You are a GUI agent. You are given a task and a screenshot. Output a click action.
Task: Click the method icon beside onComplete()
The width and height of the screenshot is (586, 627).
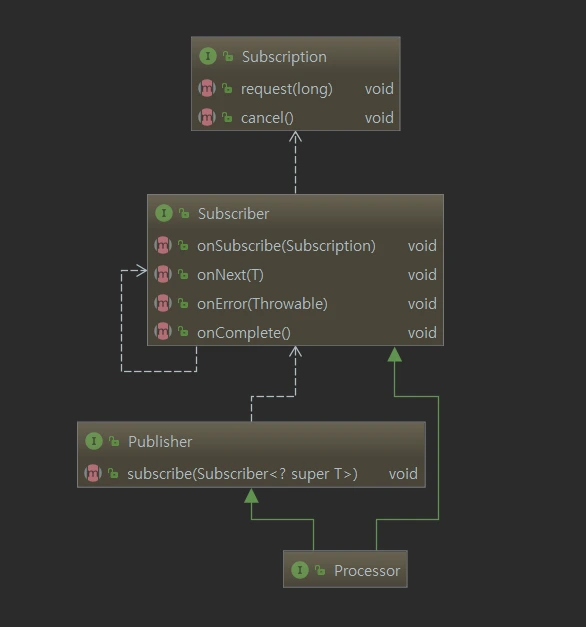pos(163,331)
